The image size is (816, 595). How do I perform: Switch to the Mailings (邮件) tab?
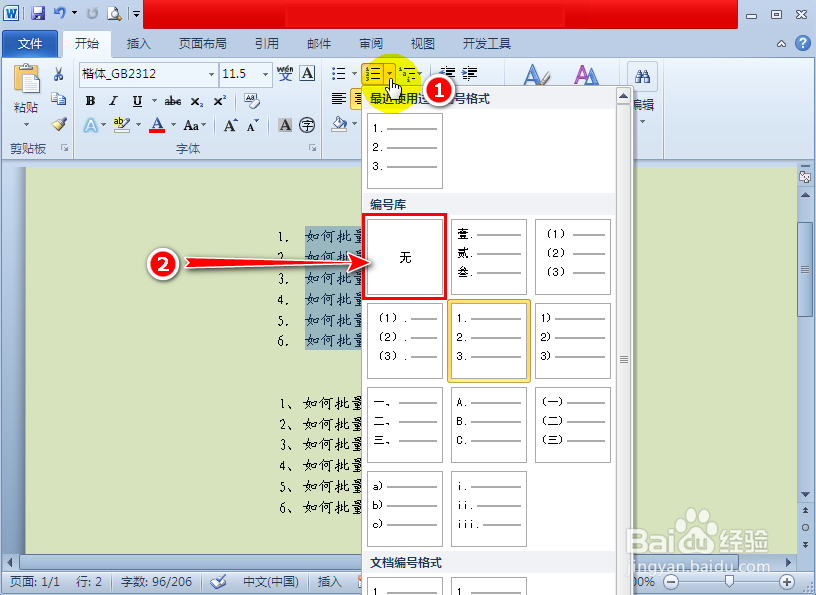pyautogui.click(x=319, y=44)
